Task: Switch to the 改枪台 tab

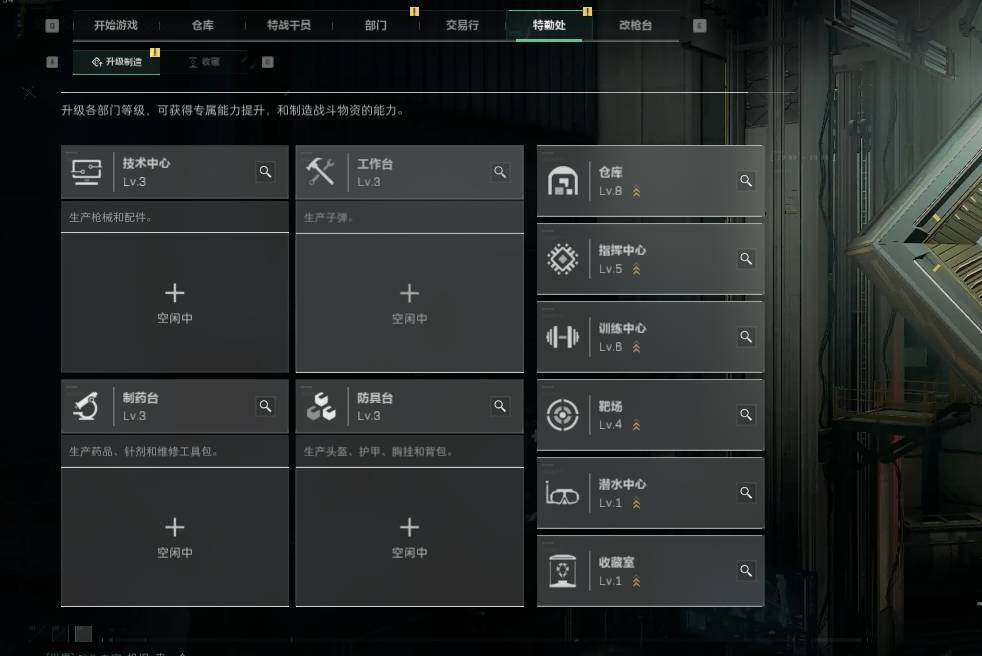Action: pos(635,25)
